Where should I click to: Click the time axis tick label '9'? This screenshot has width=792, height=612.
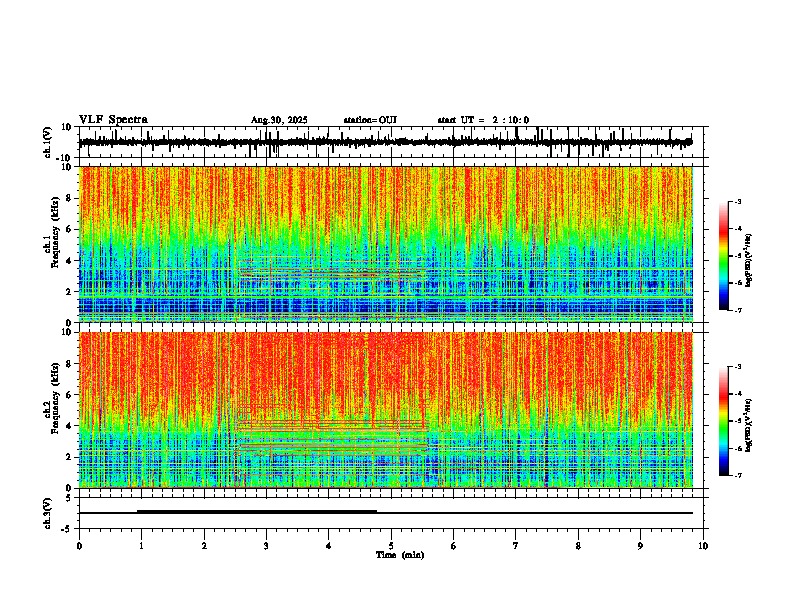click(x=640, y=546)
